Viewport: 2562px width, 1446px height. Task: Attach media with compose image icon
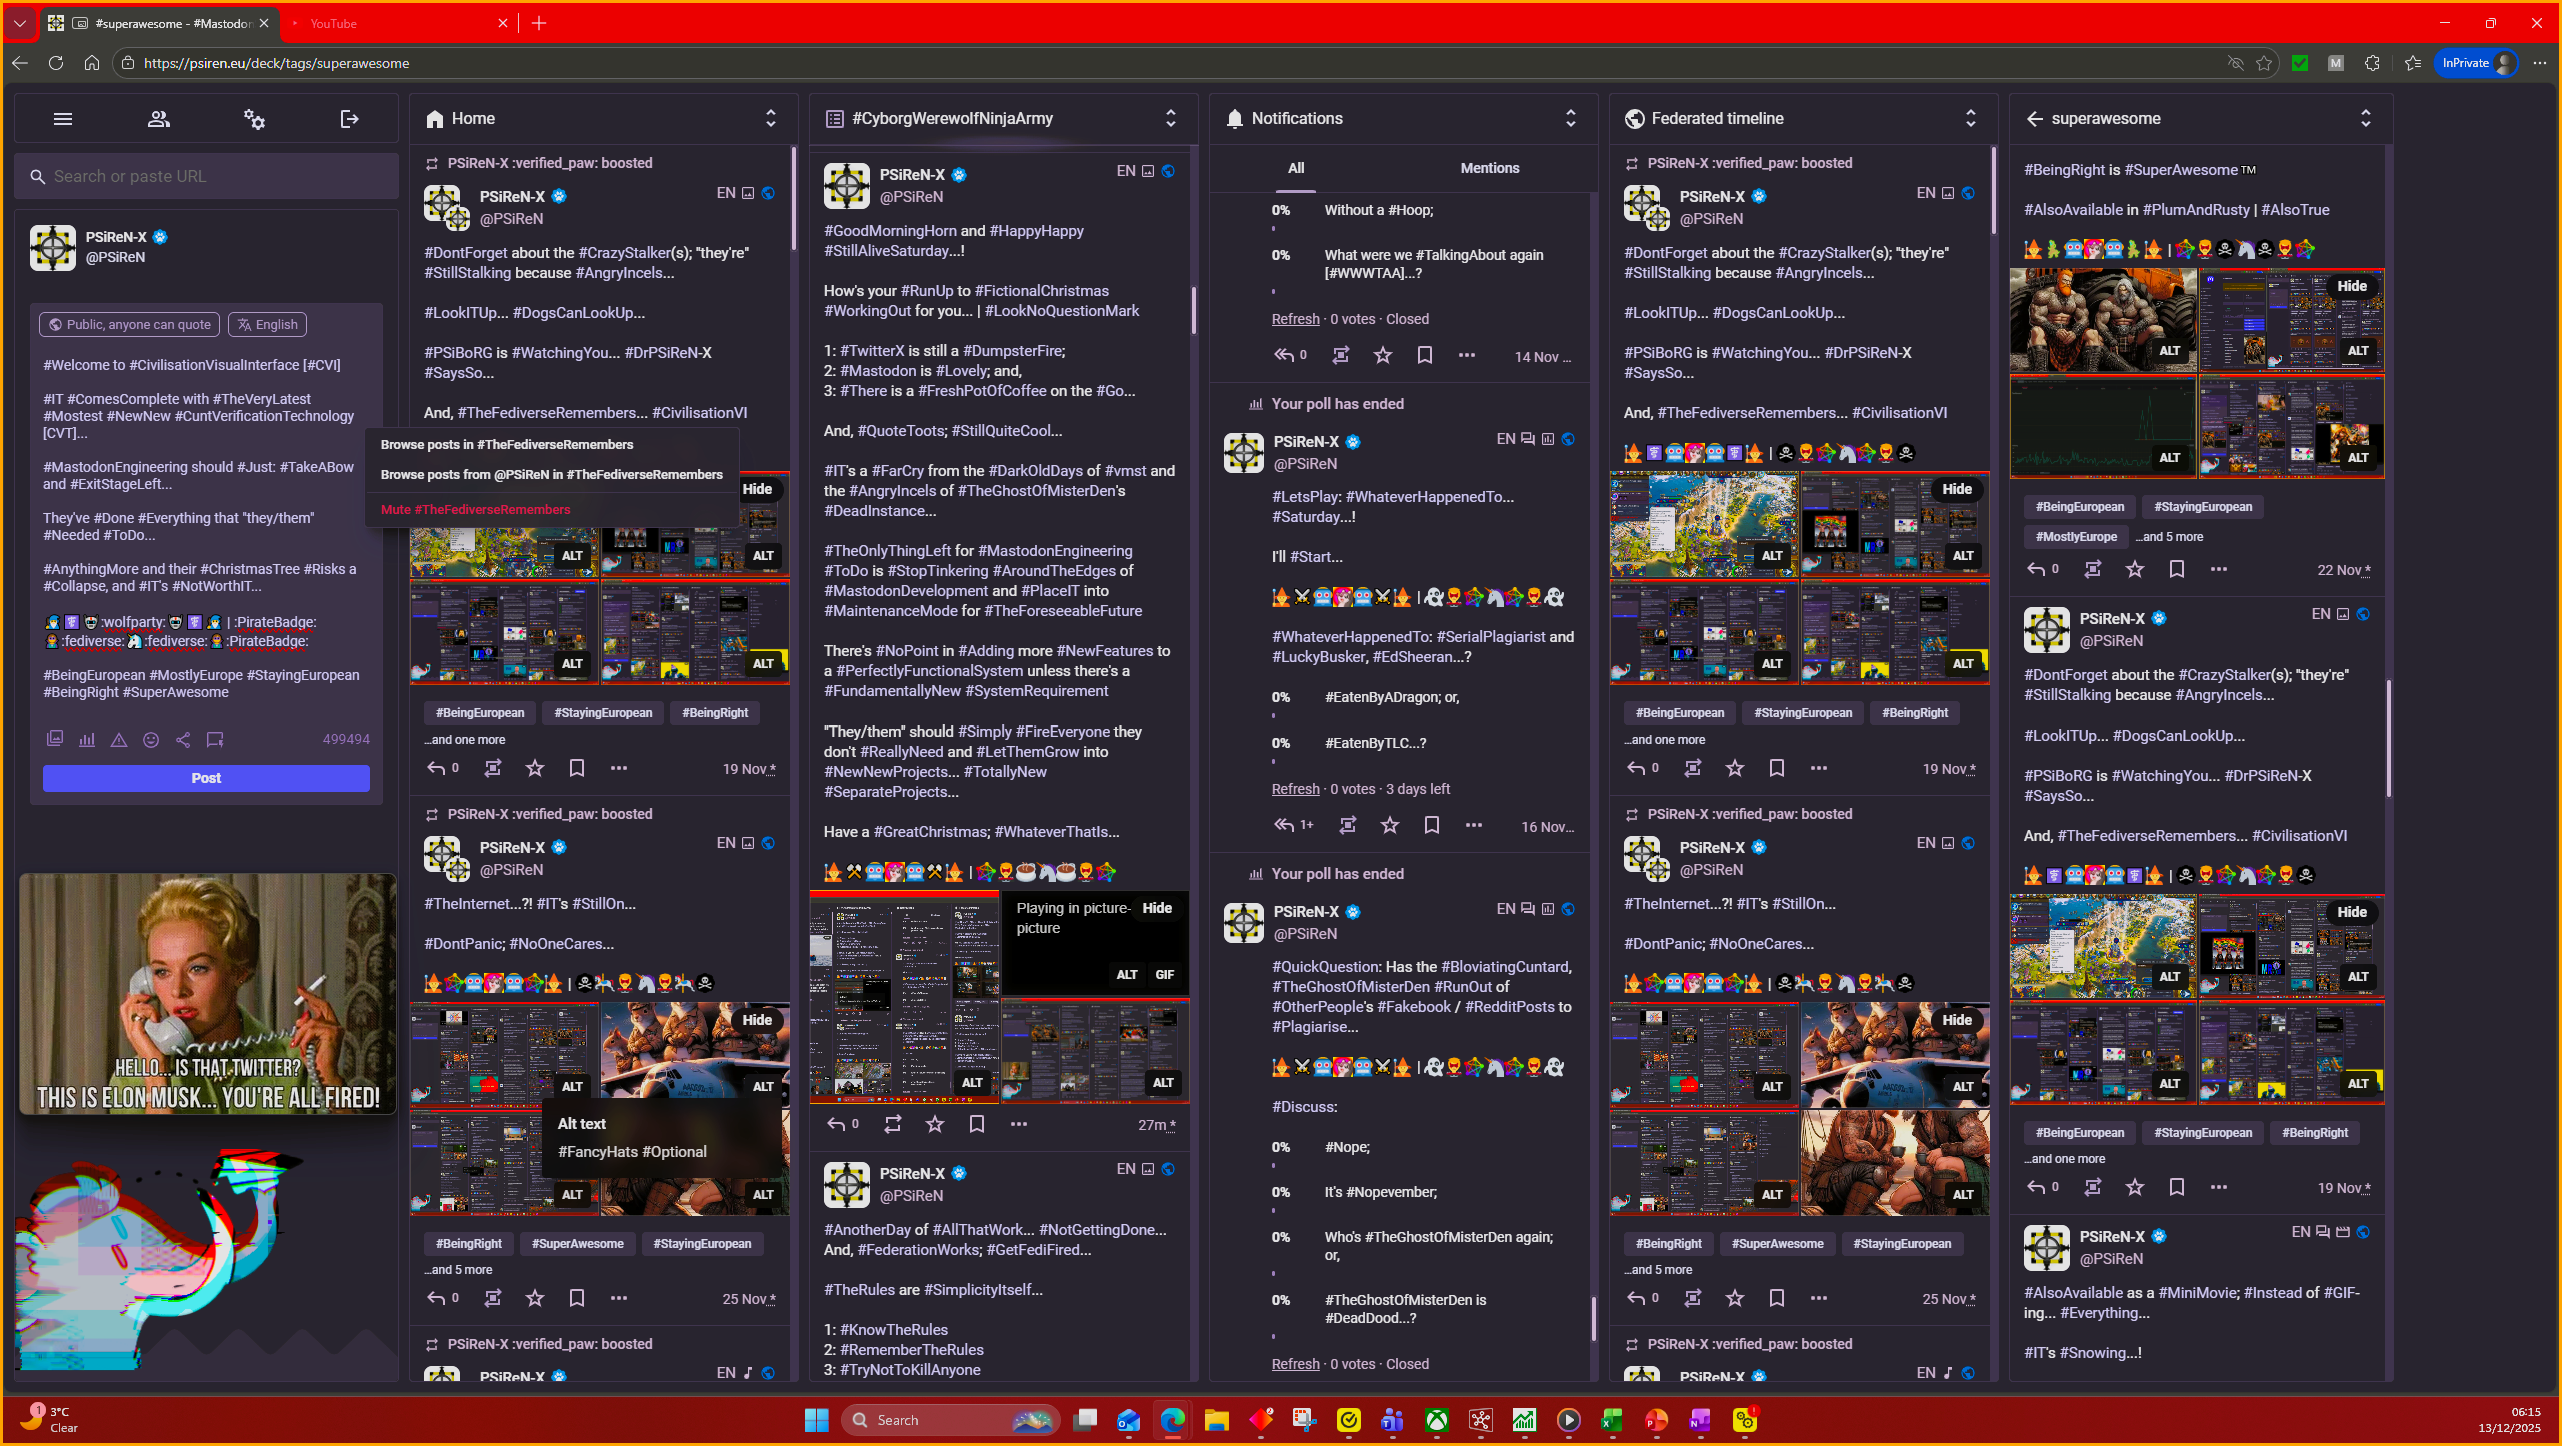tap(55, 740)
